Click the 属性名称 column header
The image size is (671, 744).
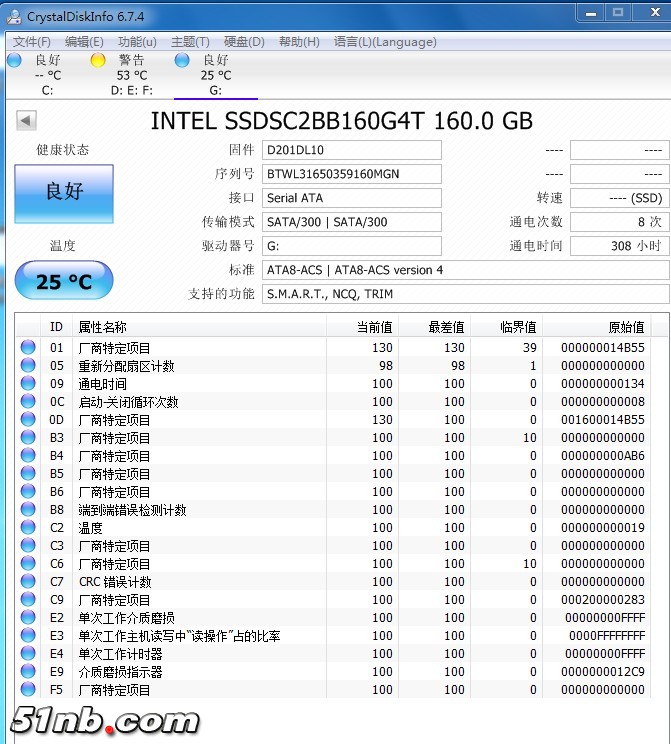(x=200, y=327)
